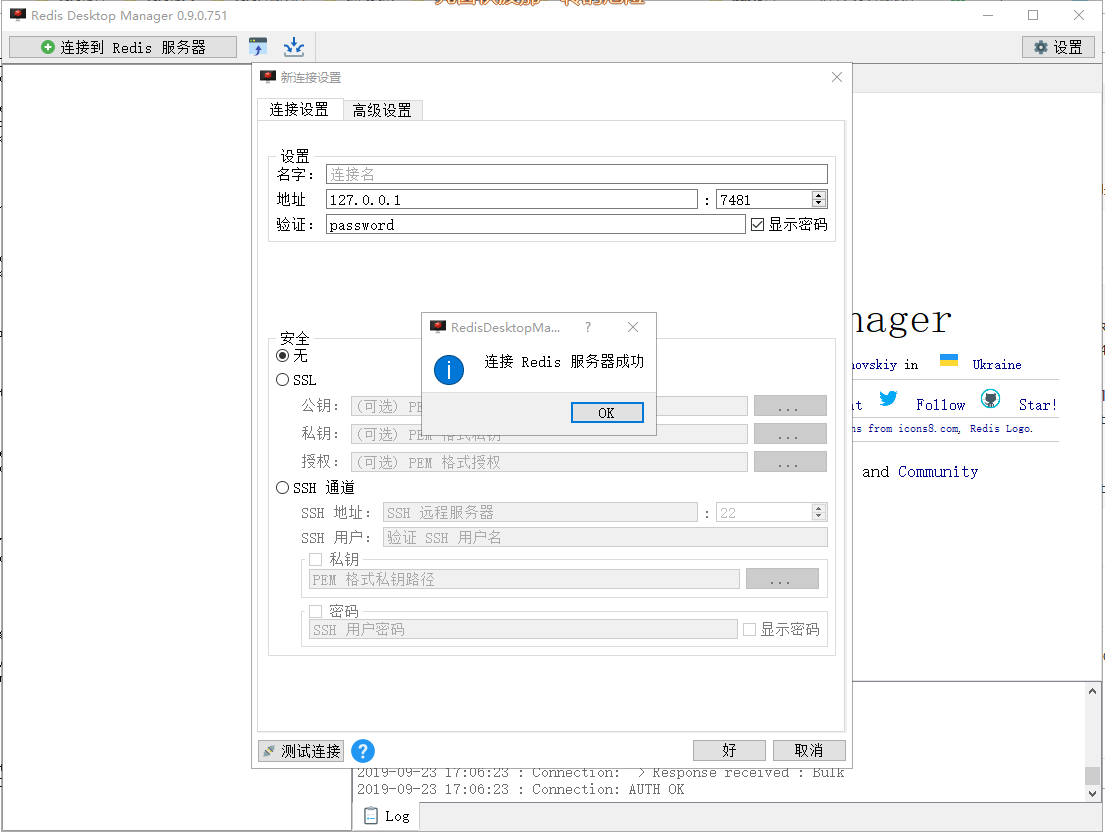Increase port number with up arrow
This screenshot has height=836, width=1105.
click(x=819, y=195)
